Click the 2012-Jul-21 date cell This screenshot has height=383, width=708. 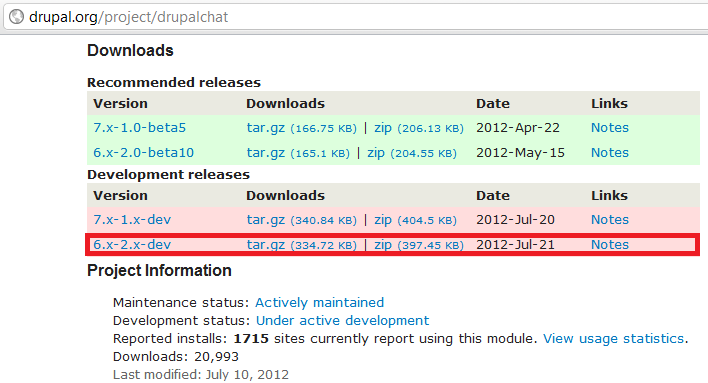515,244
